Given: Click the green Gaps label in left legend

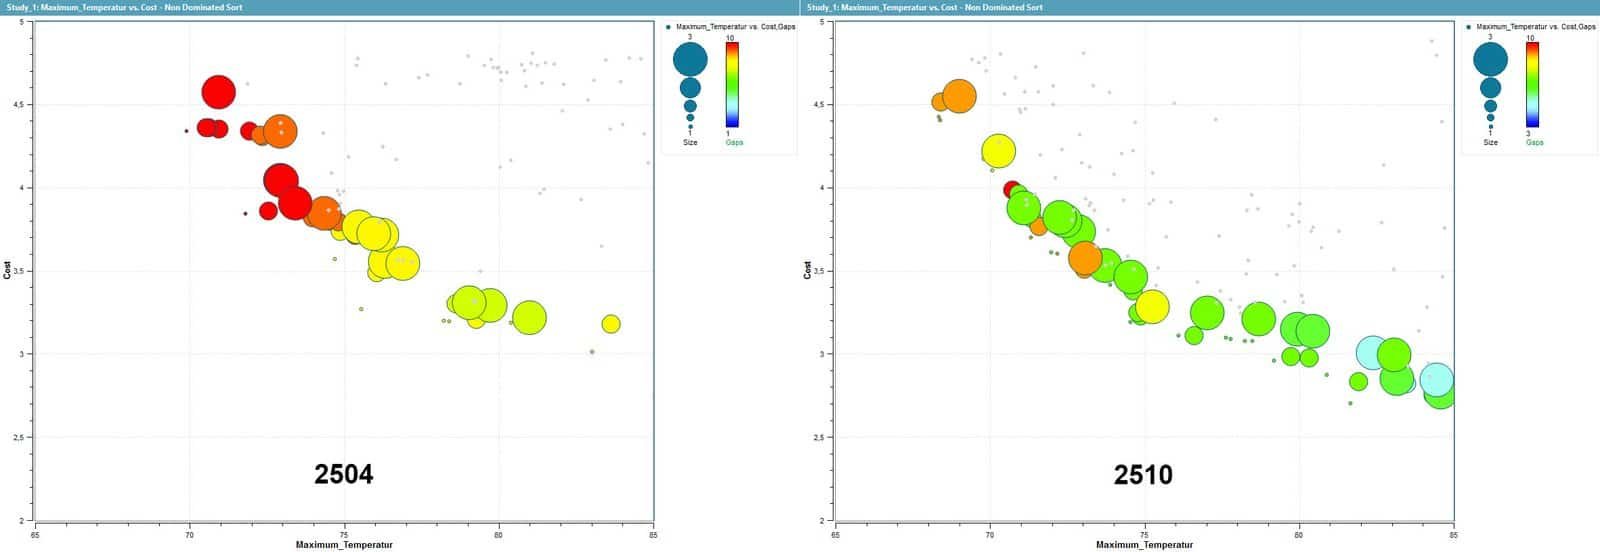Looking at the screenshot, I should (734, 143).
